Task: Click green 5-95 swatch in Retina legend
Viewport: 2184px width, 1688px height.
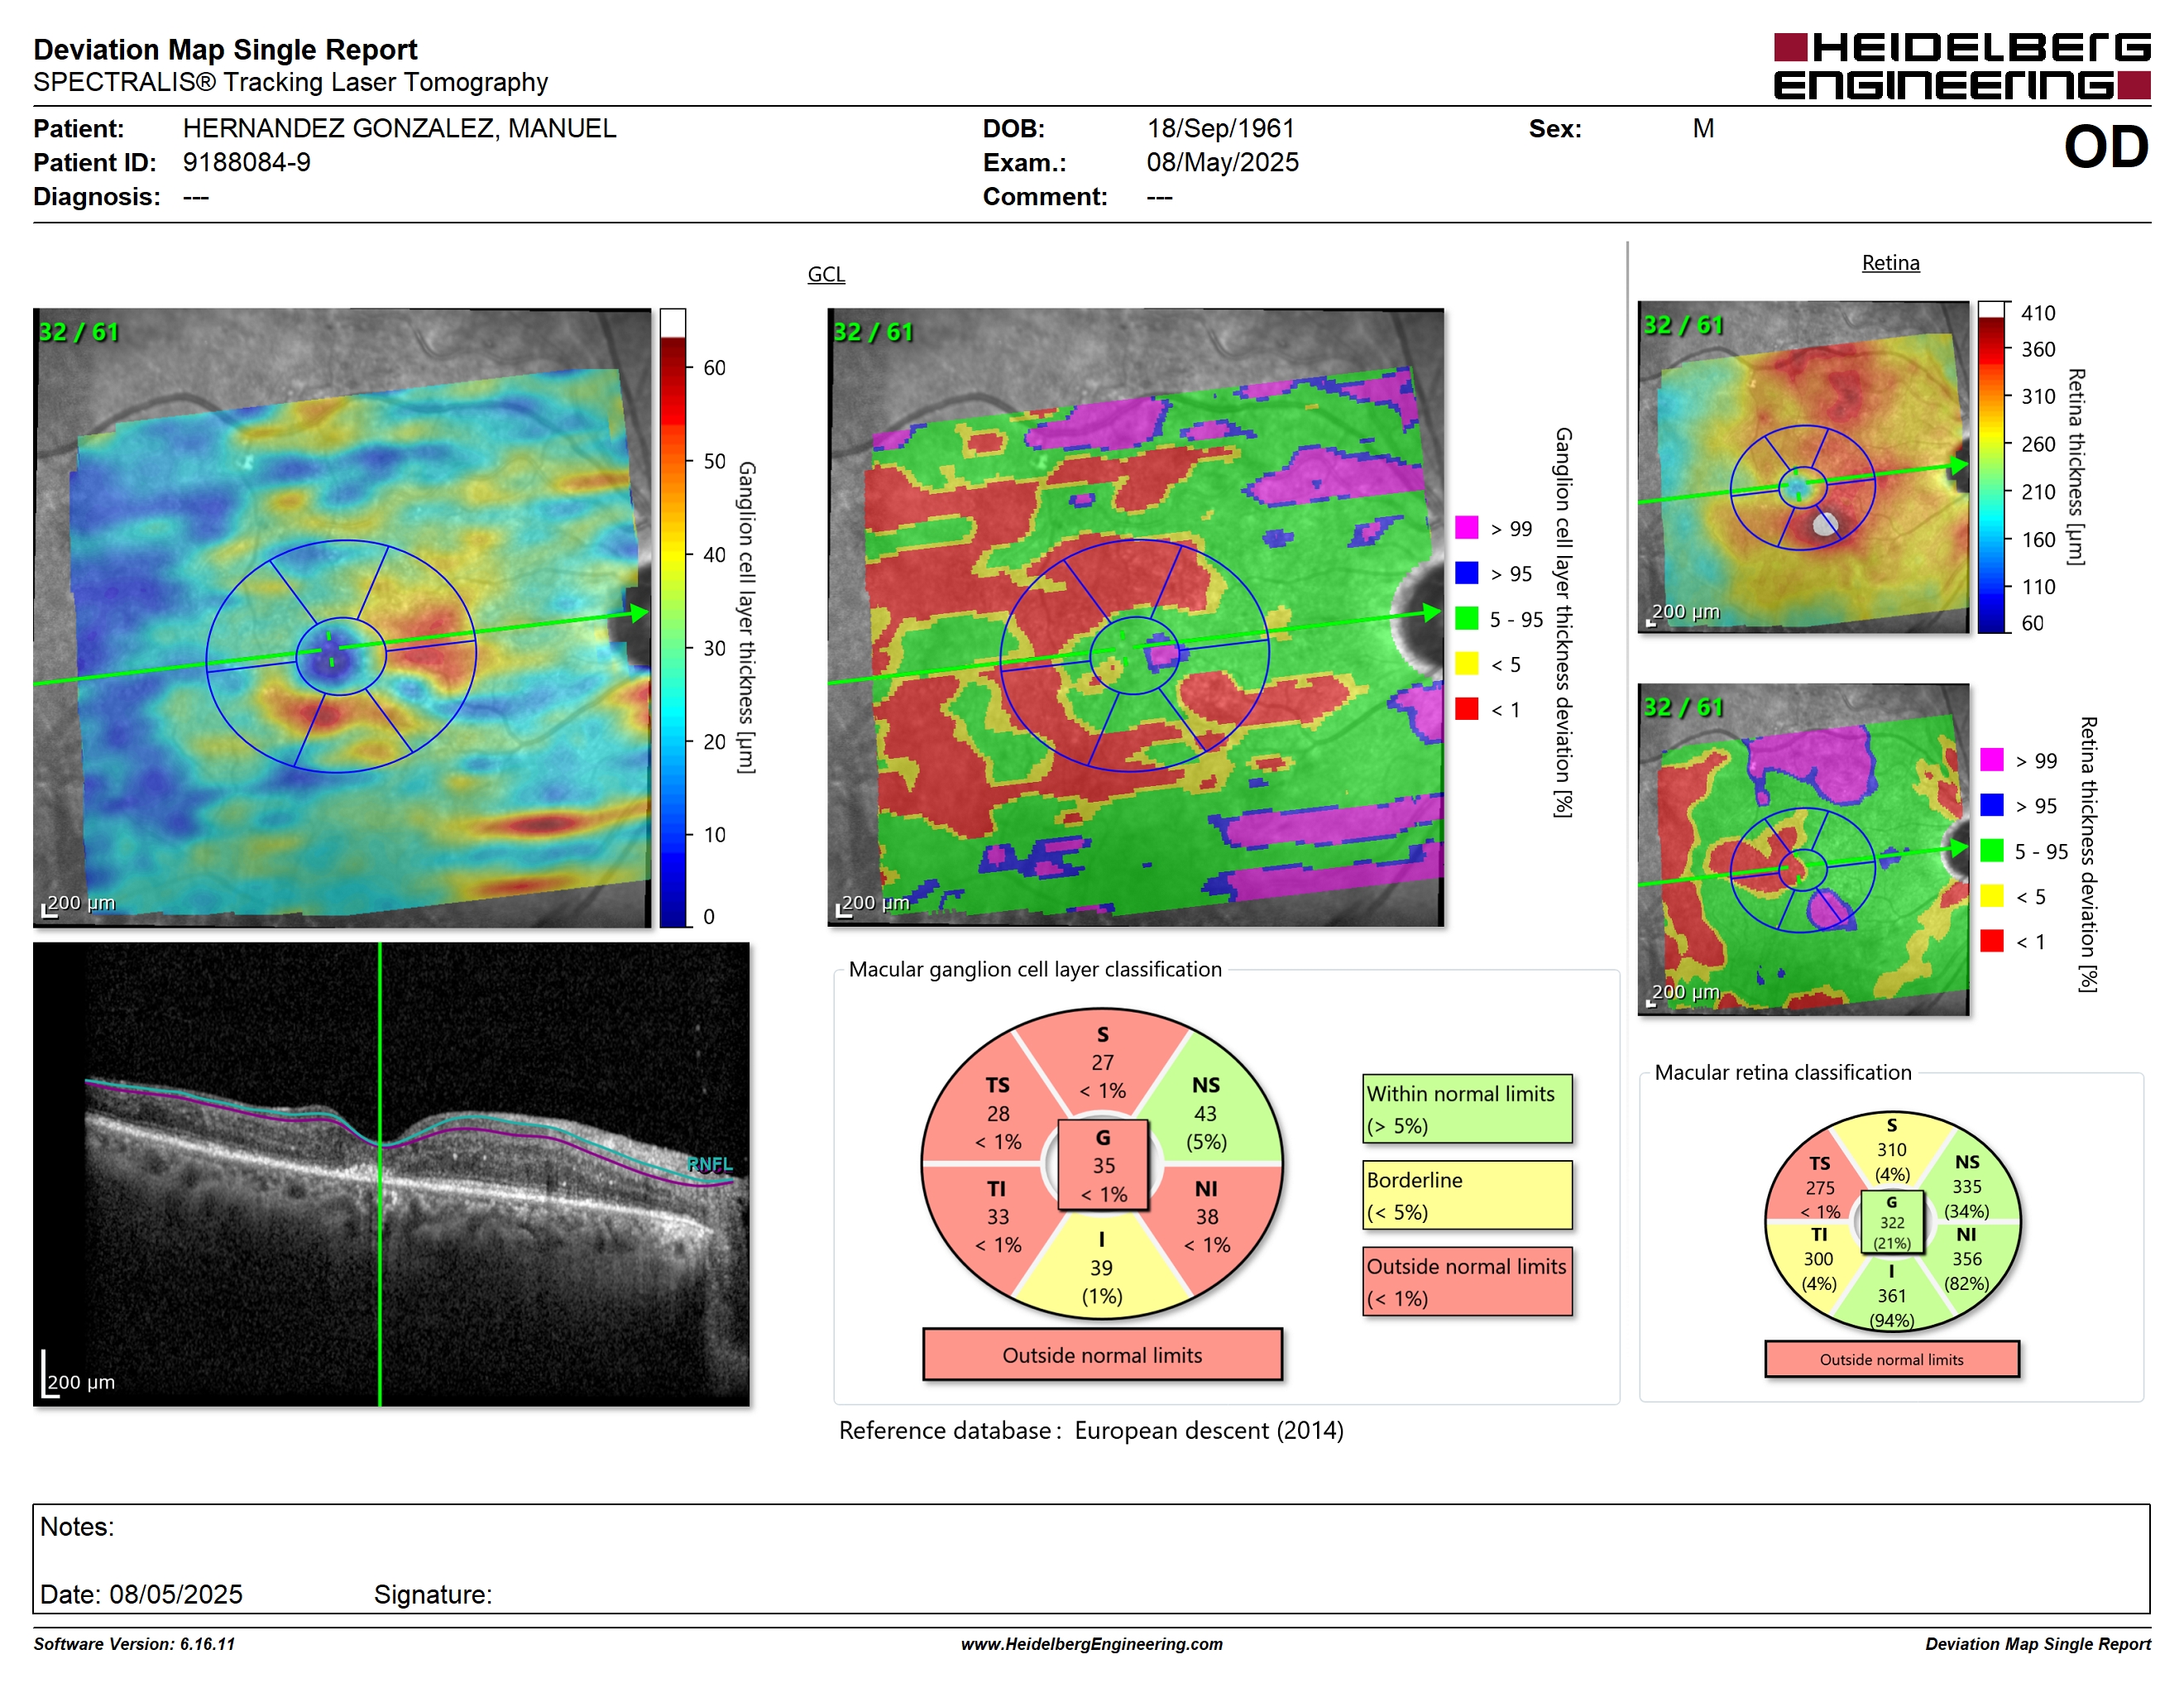Action: pos(1991,850)
